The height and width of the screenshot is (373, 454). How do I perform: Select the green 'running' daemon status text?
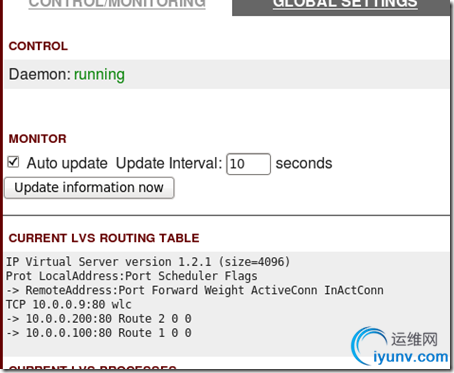[x=99, y=75]
